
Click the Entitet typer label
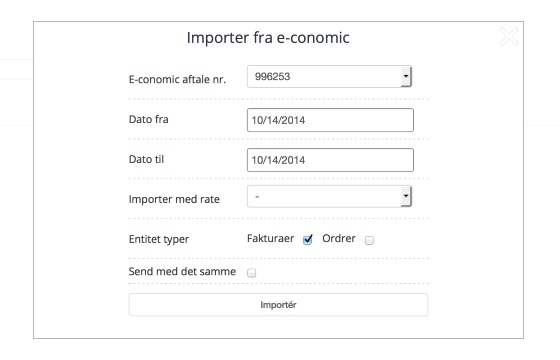point(159,239)
